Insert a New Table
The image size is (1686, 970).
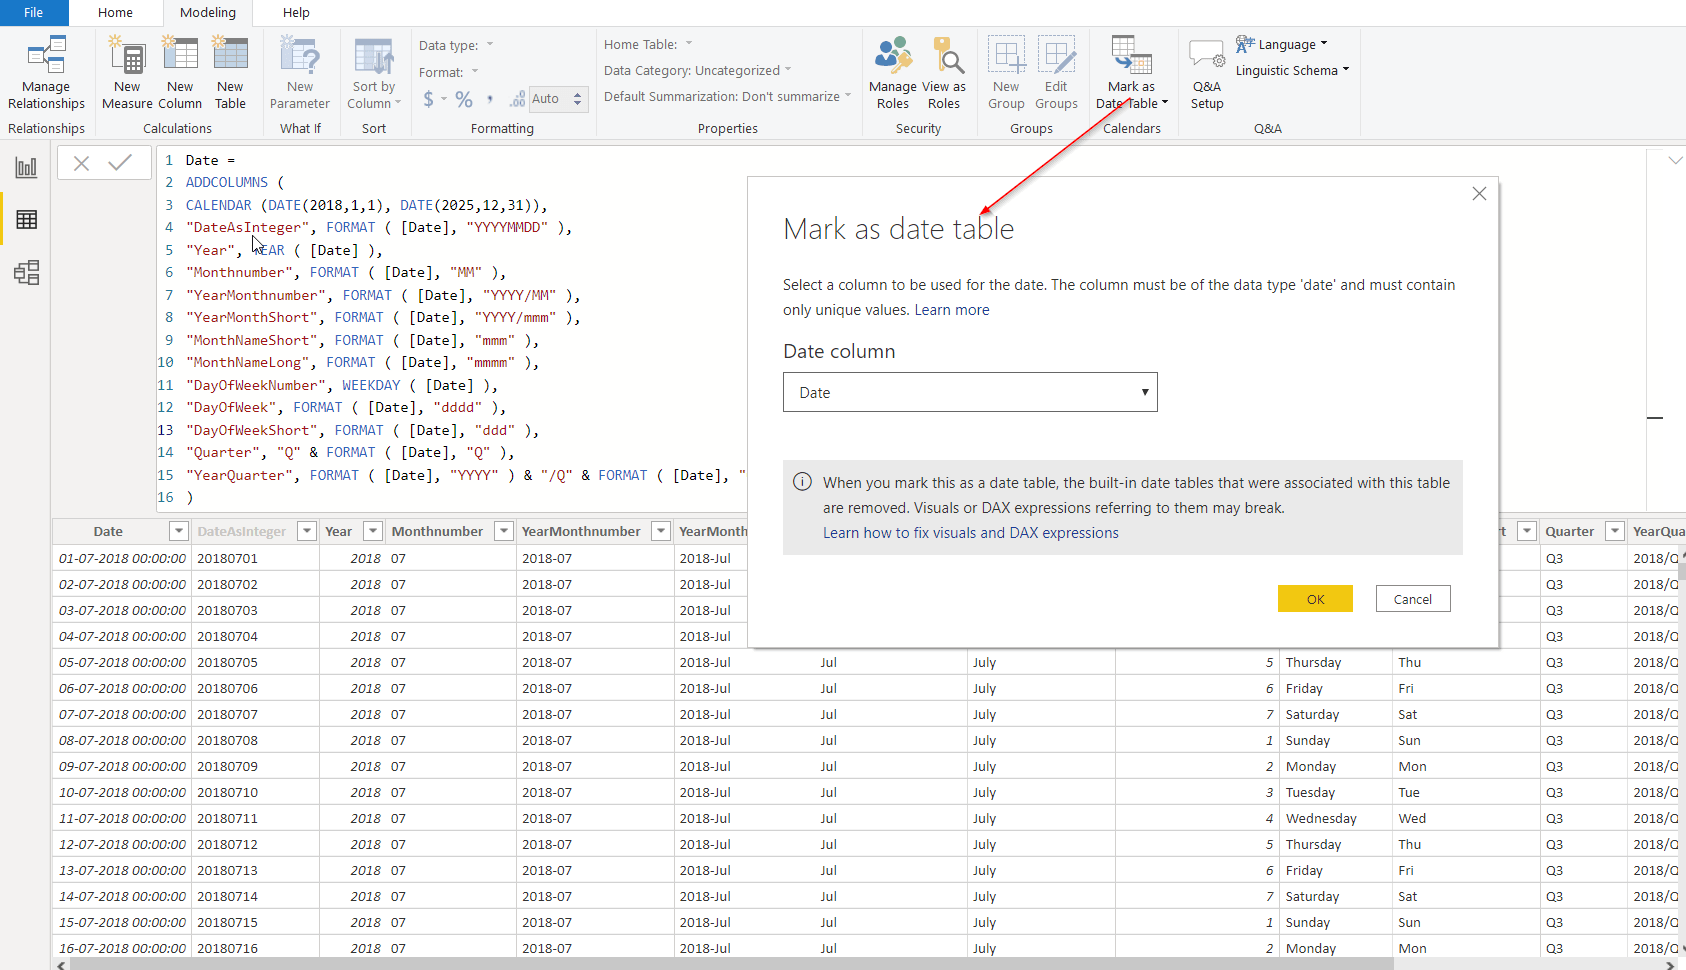click(x=231, y=70)
